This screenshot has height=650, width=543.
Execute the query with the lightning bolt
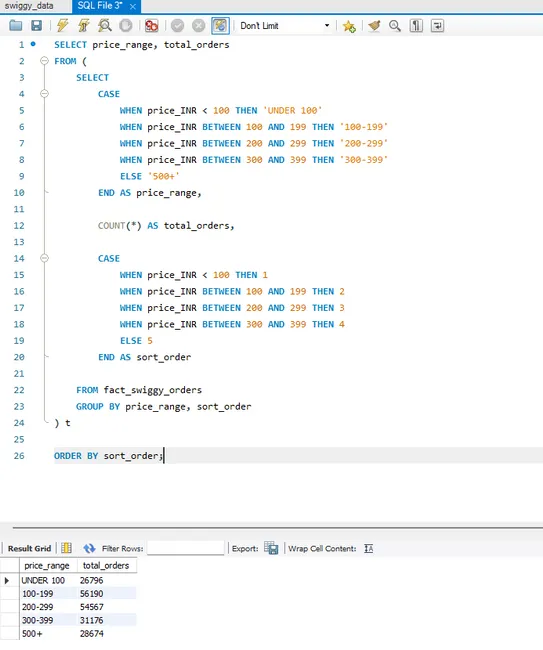(63, 26)
